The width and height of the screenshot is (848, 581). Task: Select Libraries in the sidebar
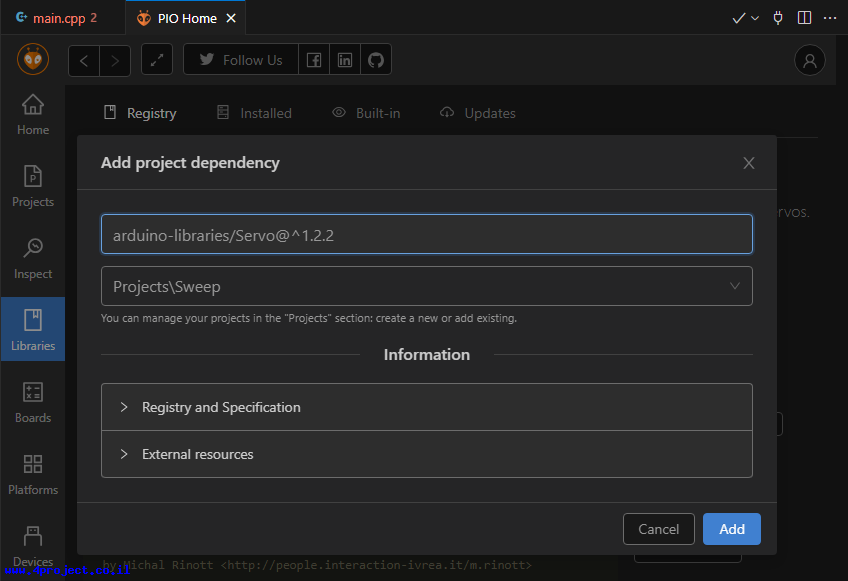pos(33,329)
